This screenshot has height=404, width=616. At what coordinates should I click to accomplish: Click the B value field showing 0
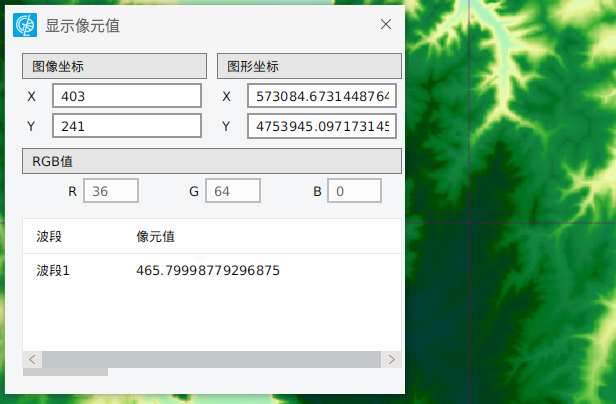point(354,191)
